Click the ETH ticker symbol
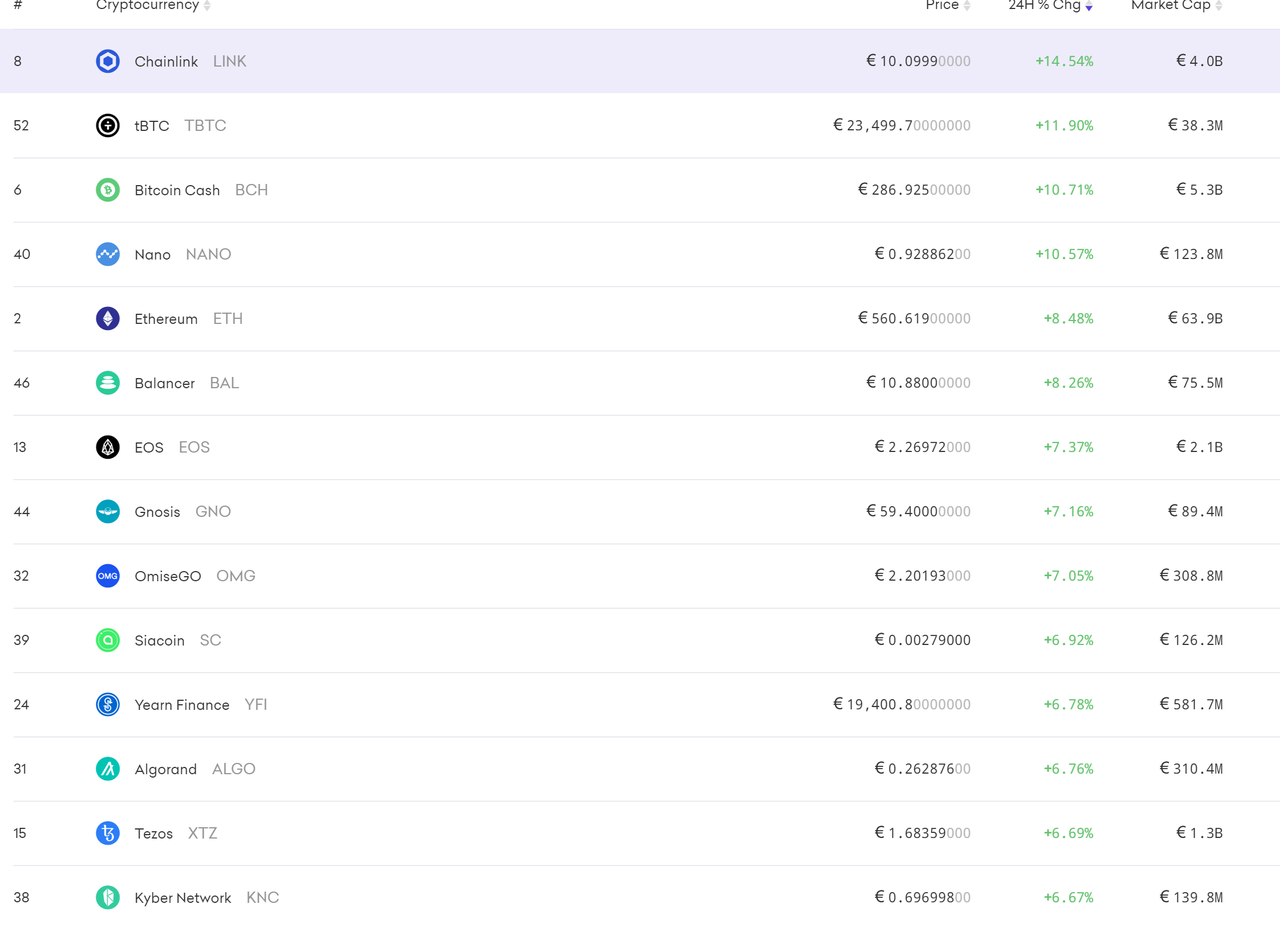This screenshot has width=1280, height=926. (x=228, y=318)
